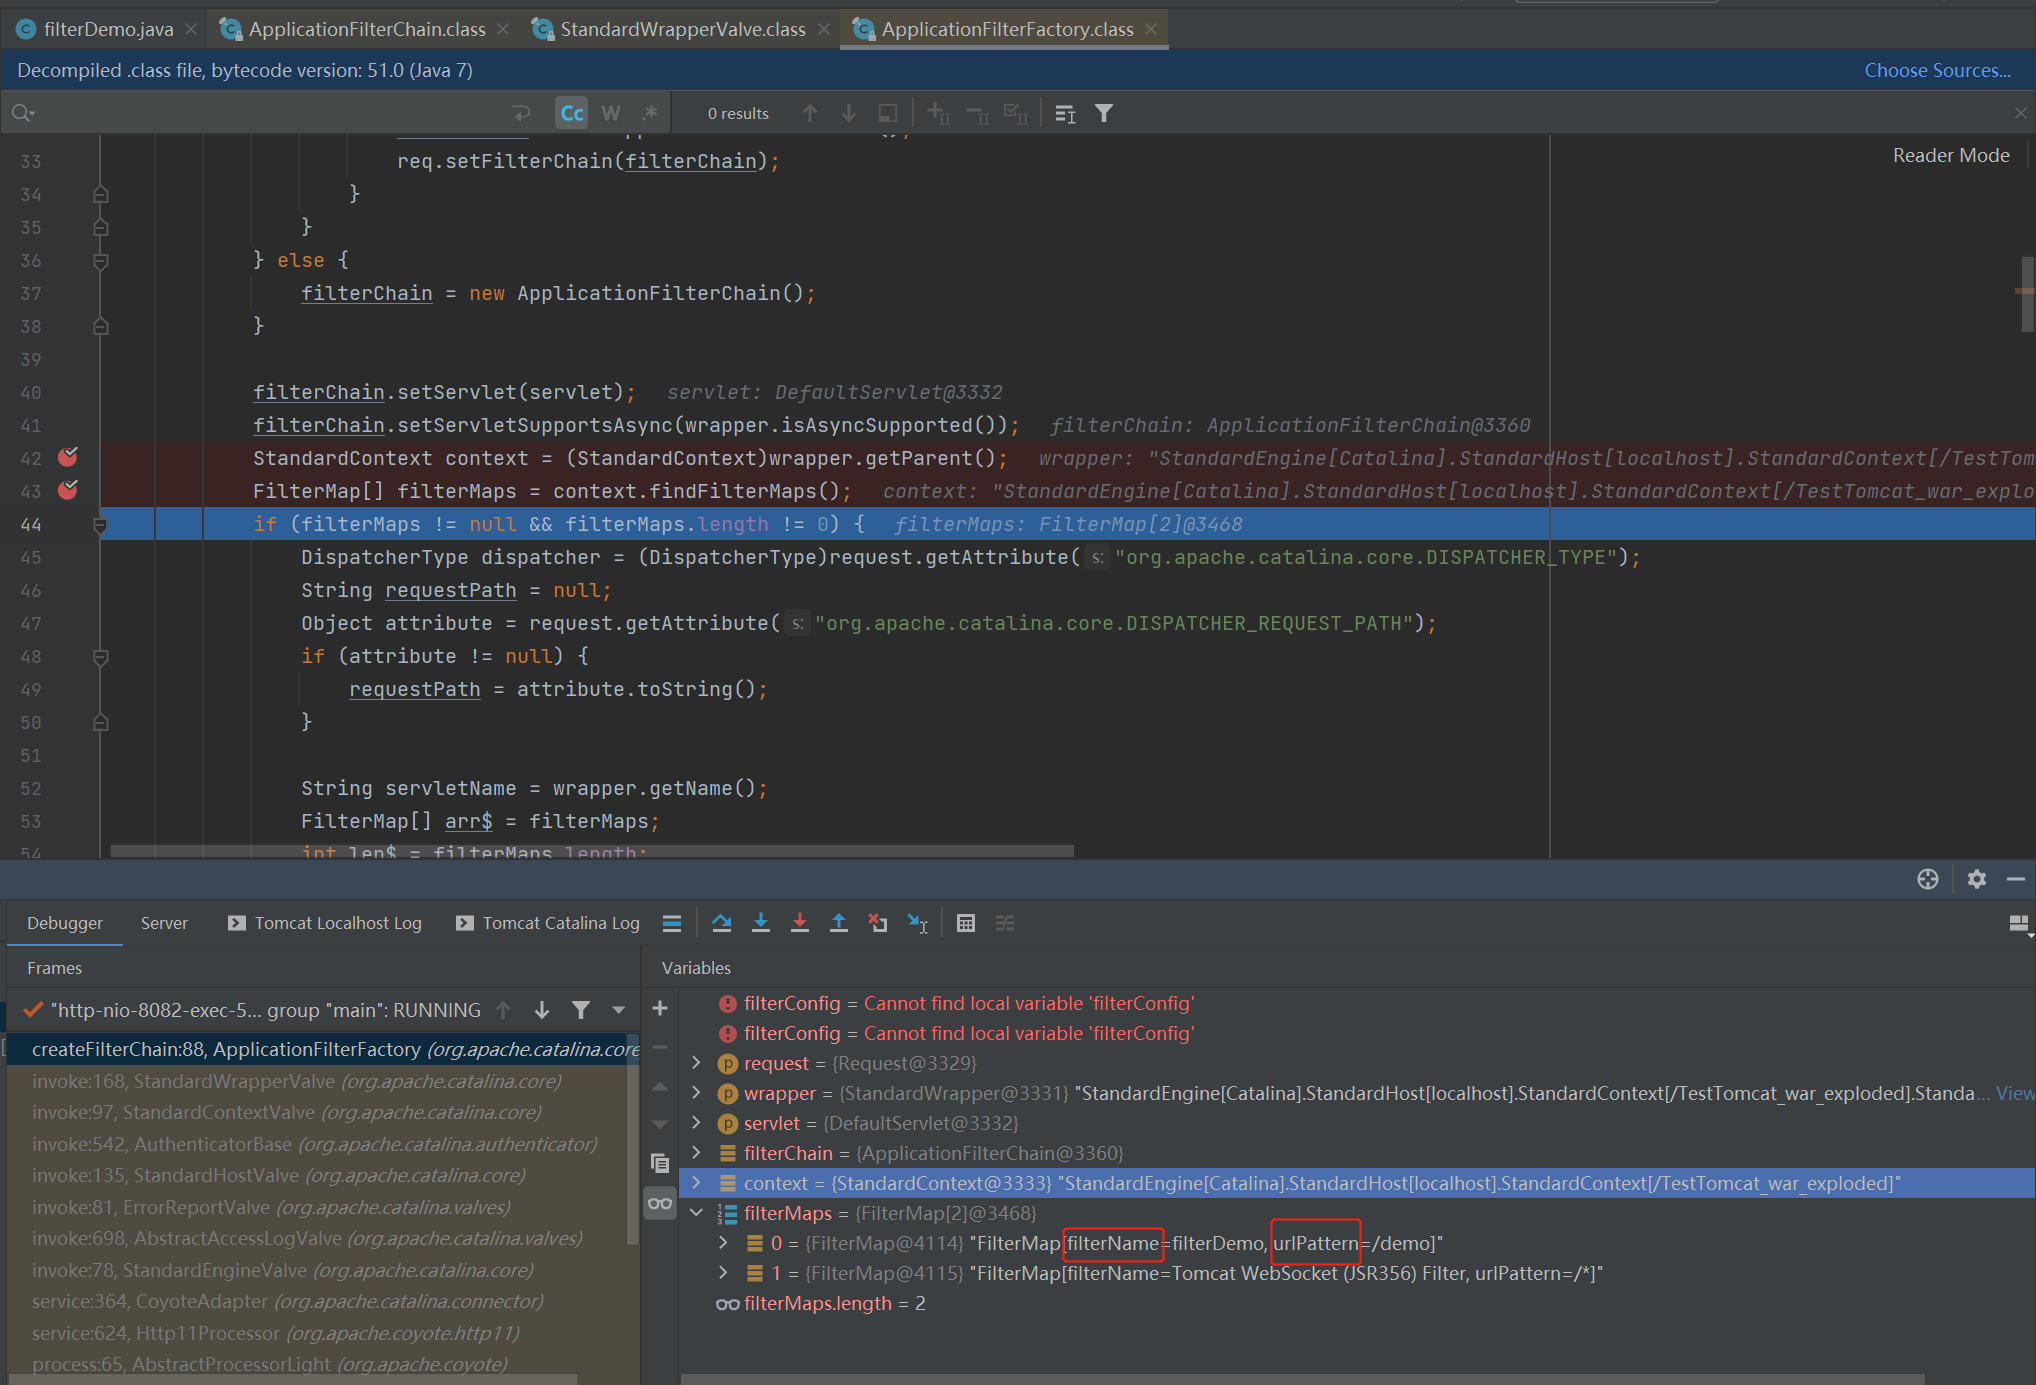
Task: Open the Tomcat Catalina Log tab
Action: 560,923
